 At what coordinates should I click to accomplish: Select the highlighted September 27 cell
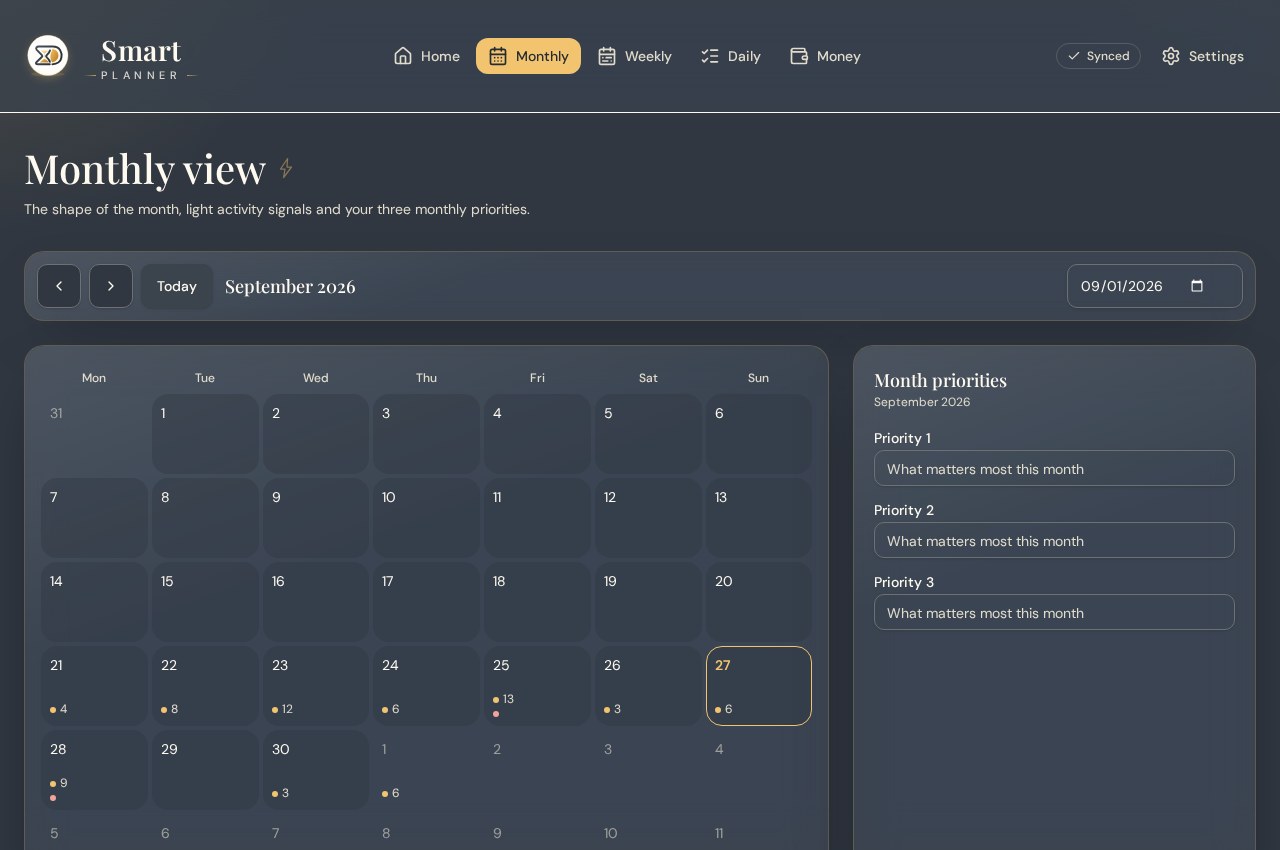759,686
